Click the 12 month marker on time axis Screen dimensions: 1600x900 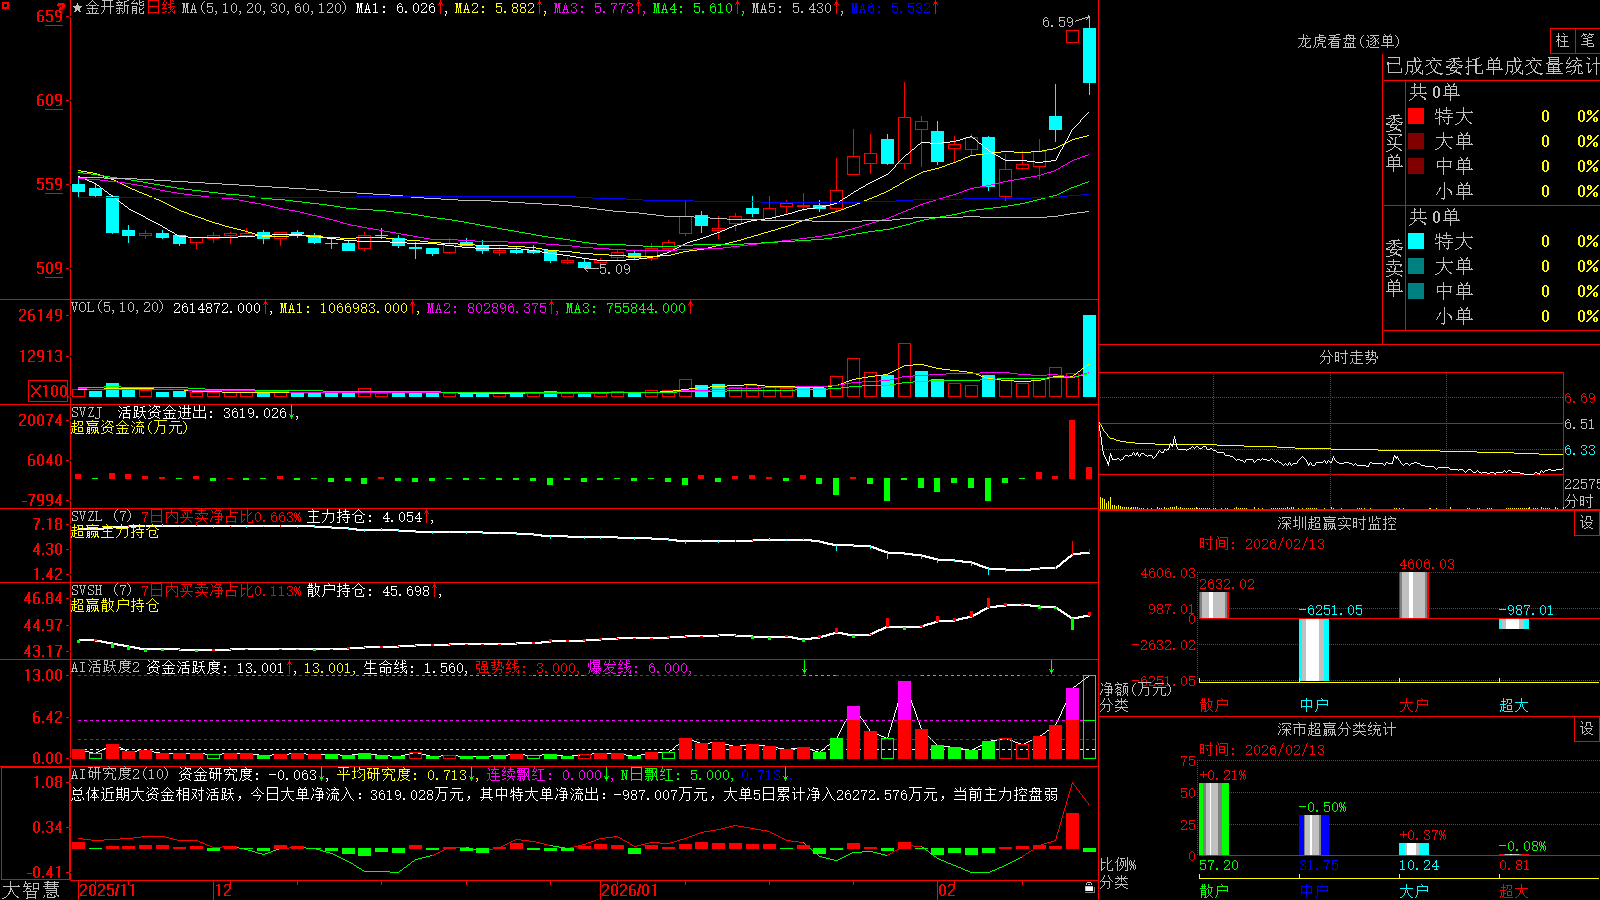click(224, 889)
